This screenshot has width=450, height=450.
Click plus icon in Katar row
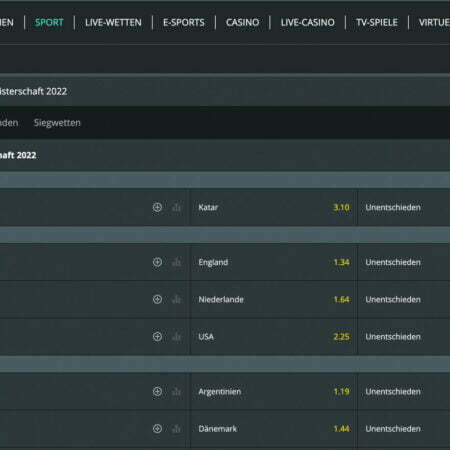[x=157, y=207]
